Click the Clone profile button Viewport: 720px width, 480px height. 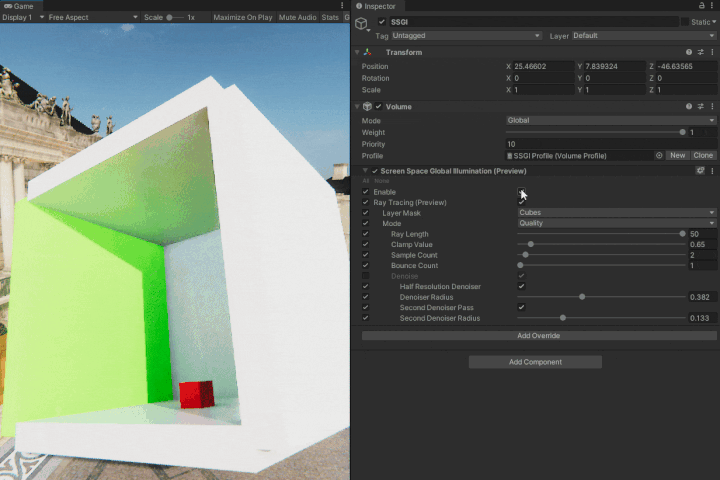point(703,156)
